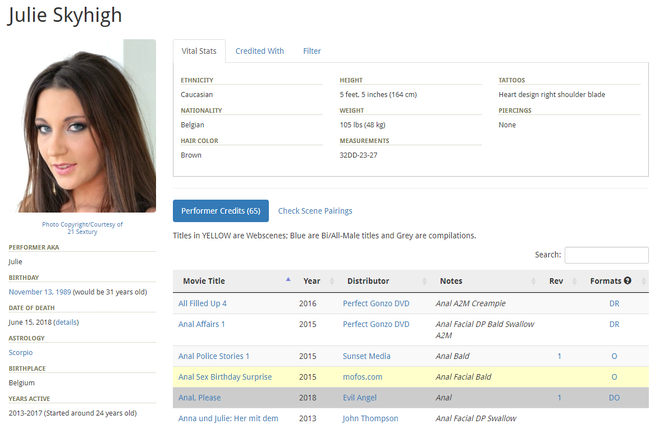Viewport: 650px width, 424px height.
Task: Select the 32DD-23-27 measurements value
Action: pos(359,155)
